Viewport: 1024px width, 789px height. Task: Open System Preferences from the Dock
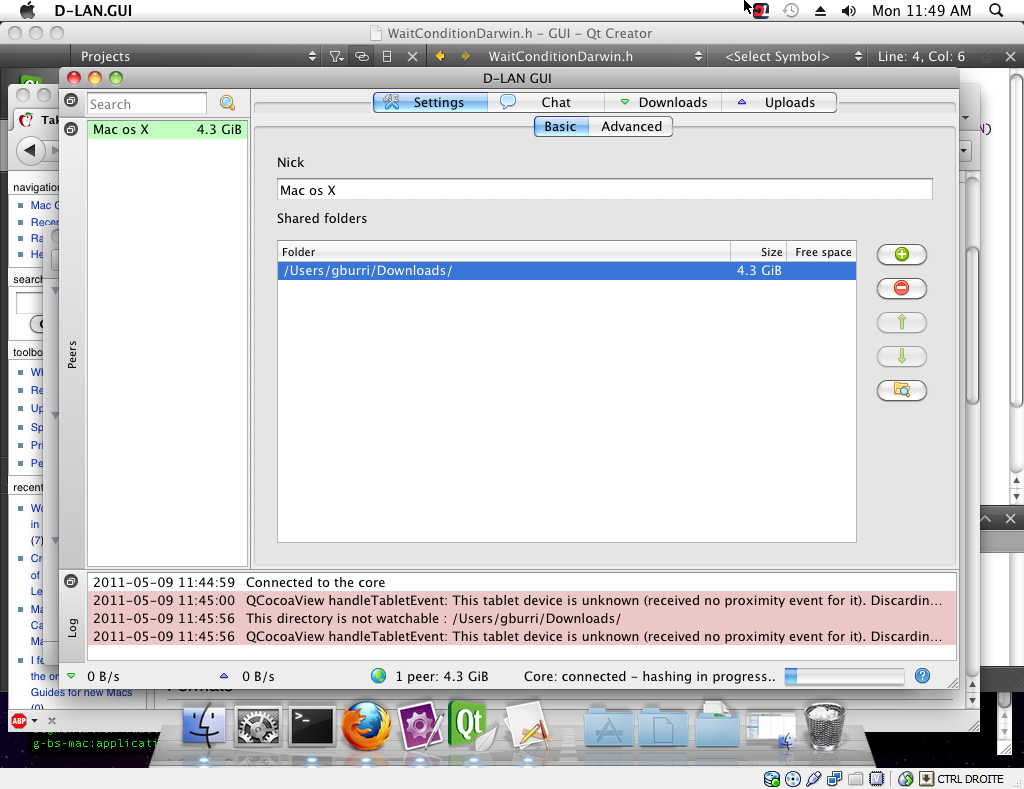click(258, 726)
